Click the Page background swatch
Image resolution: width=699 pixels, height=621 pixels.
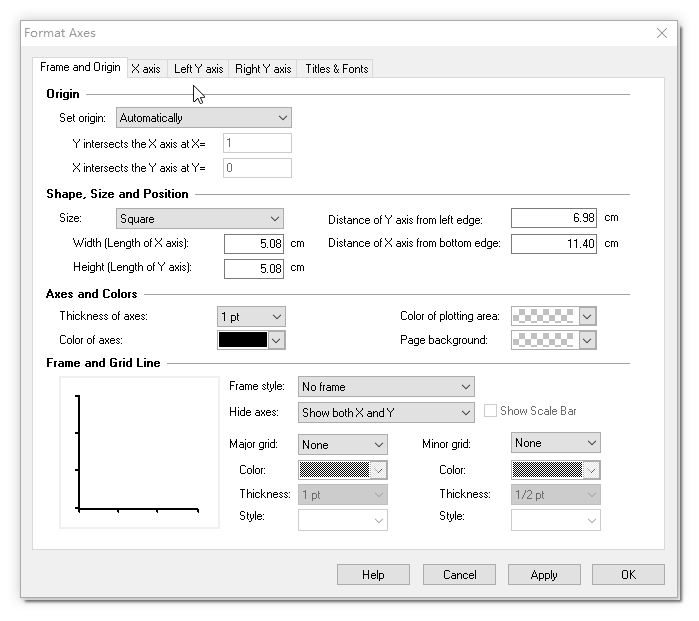pos(544,340)
